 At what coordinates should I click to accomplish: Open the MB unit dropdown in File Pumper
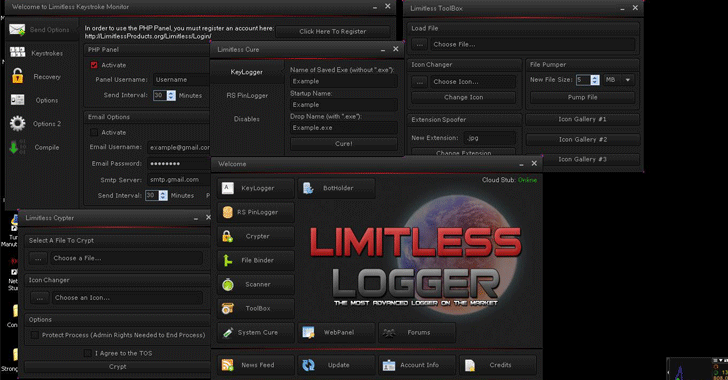pos(628,80)
